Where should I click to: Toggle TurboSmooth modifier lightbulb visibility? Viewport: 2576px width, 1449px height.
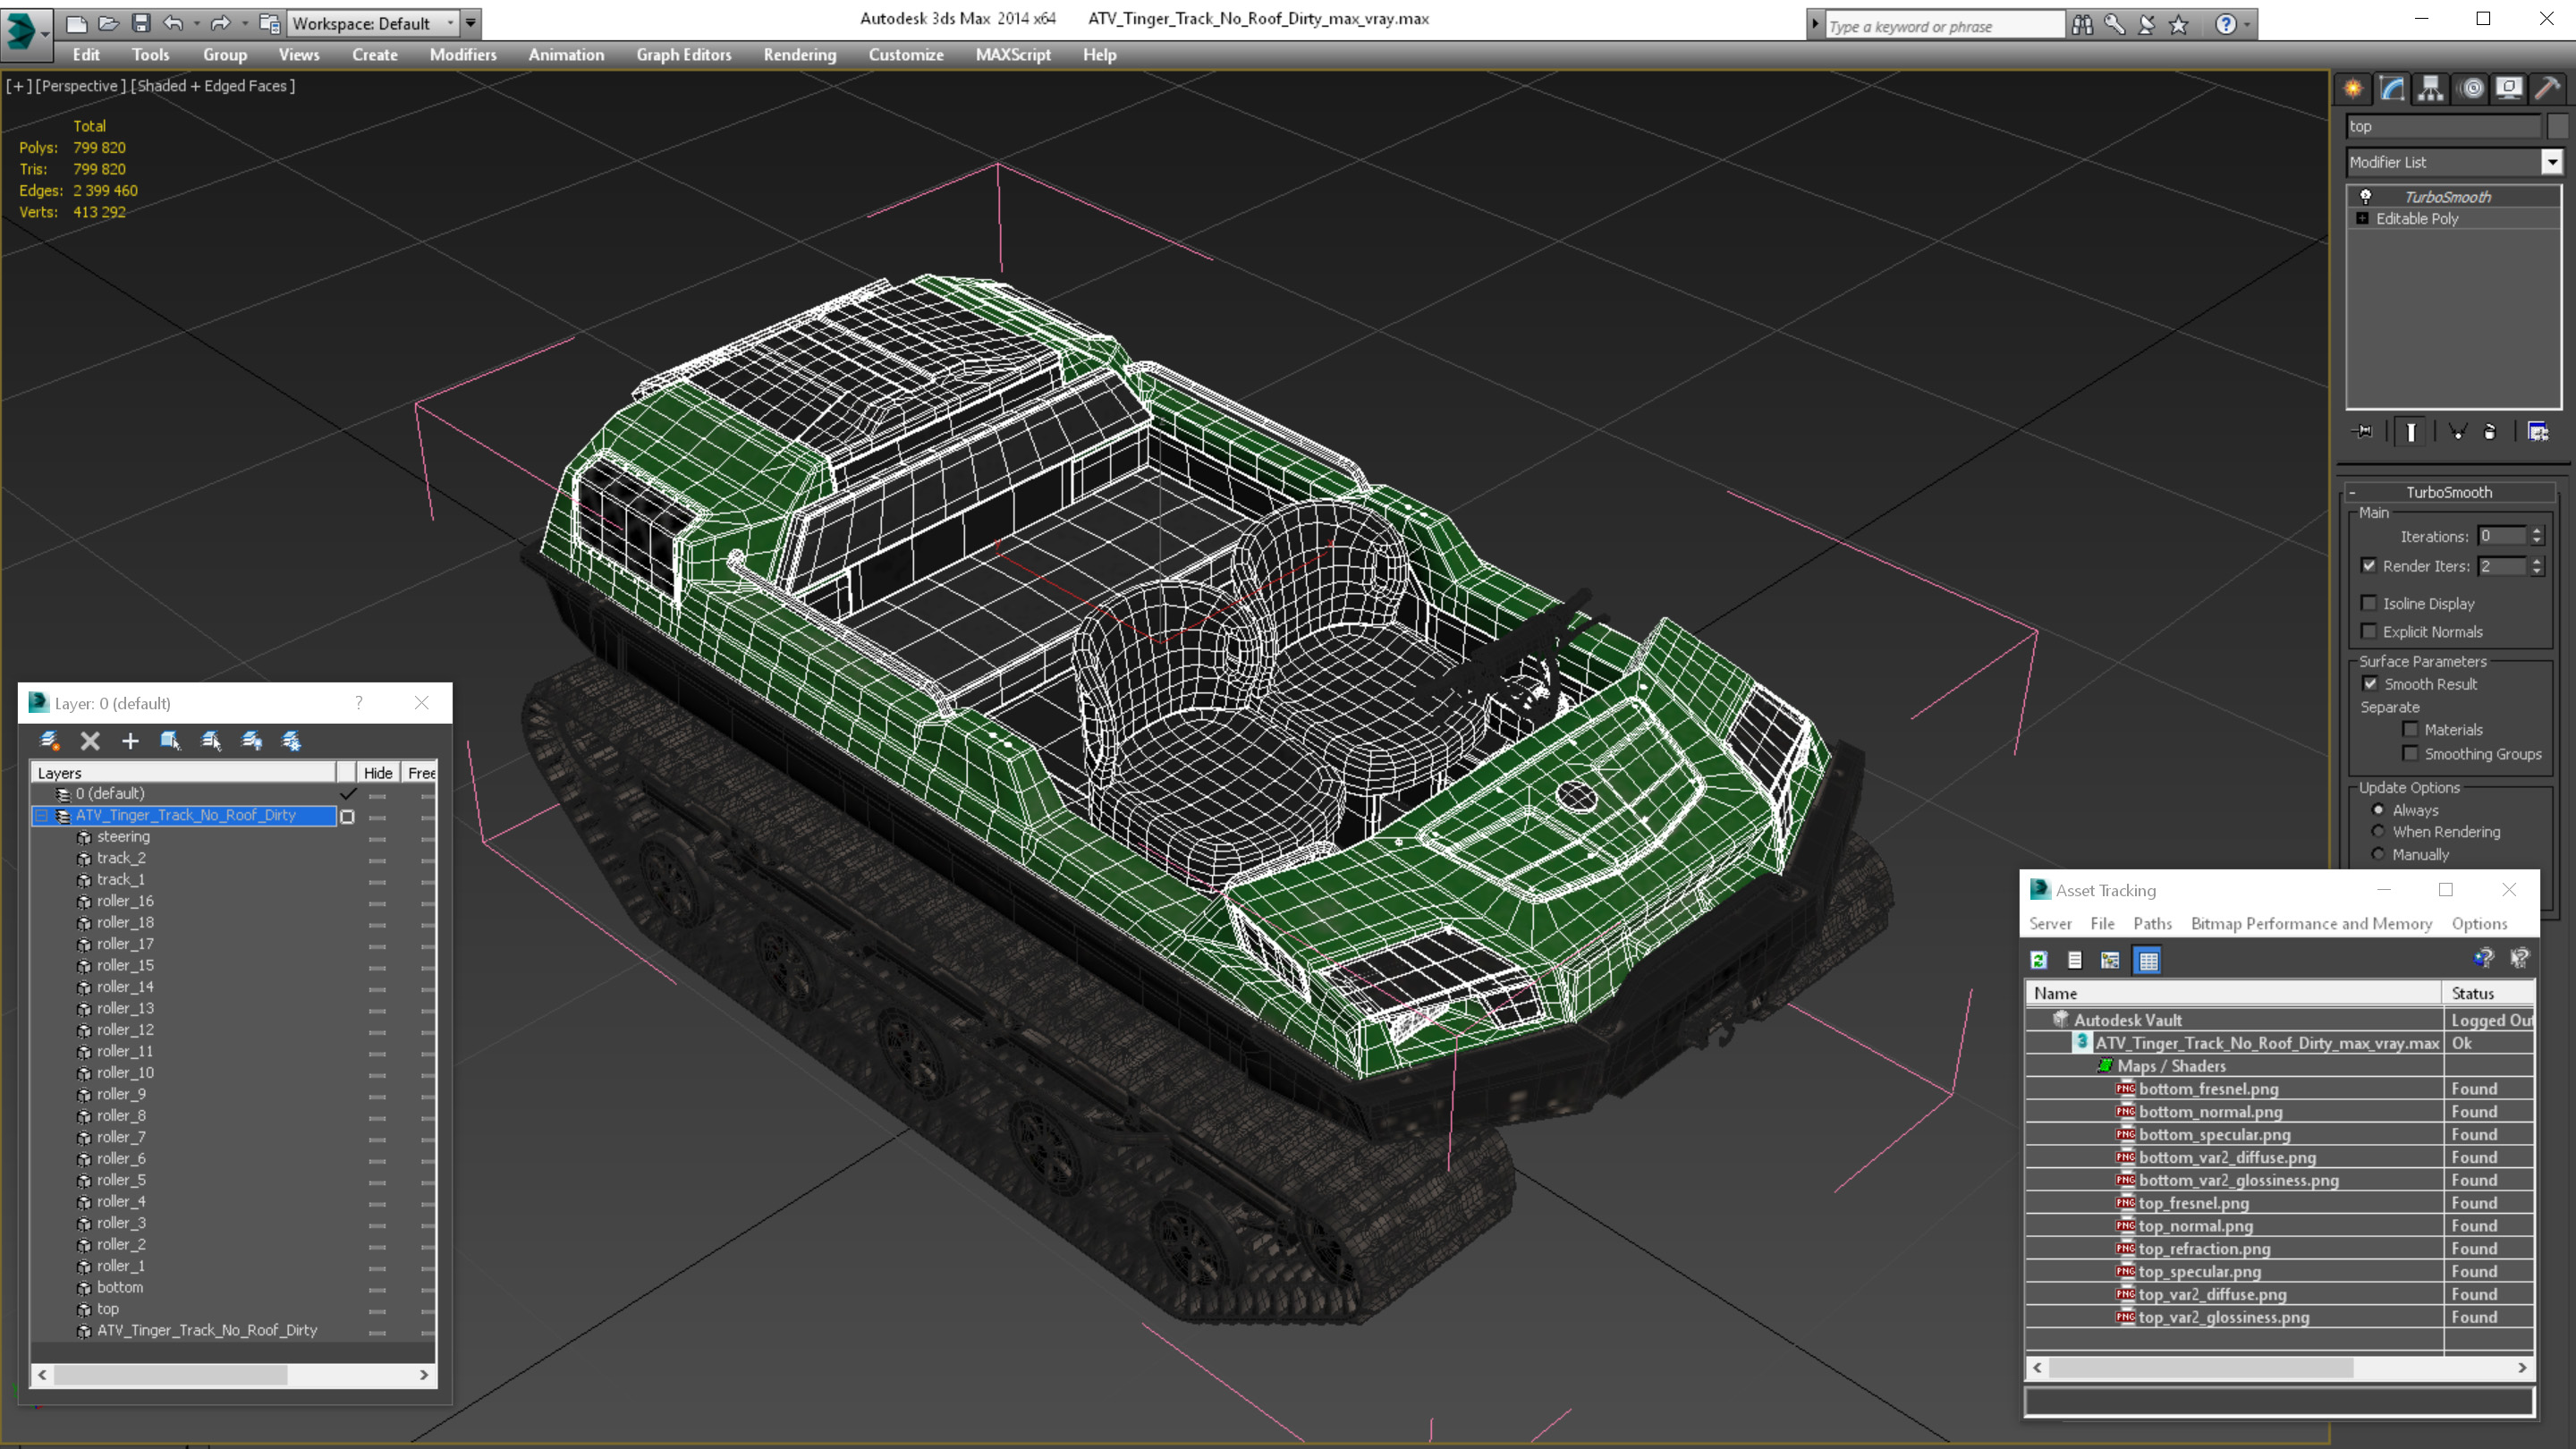click(2366, 196)
